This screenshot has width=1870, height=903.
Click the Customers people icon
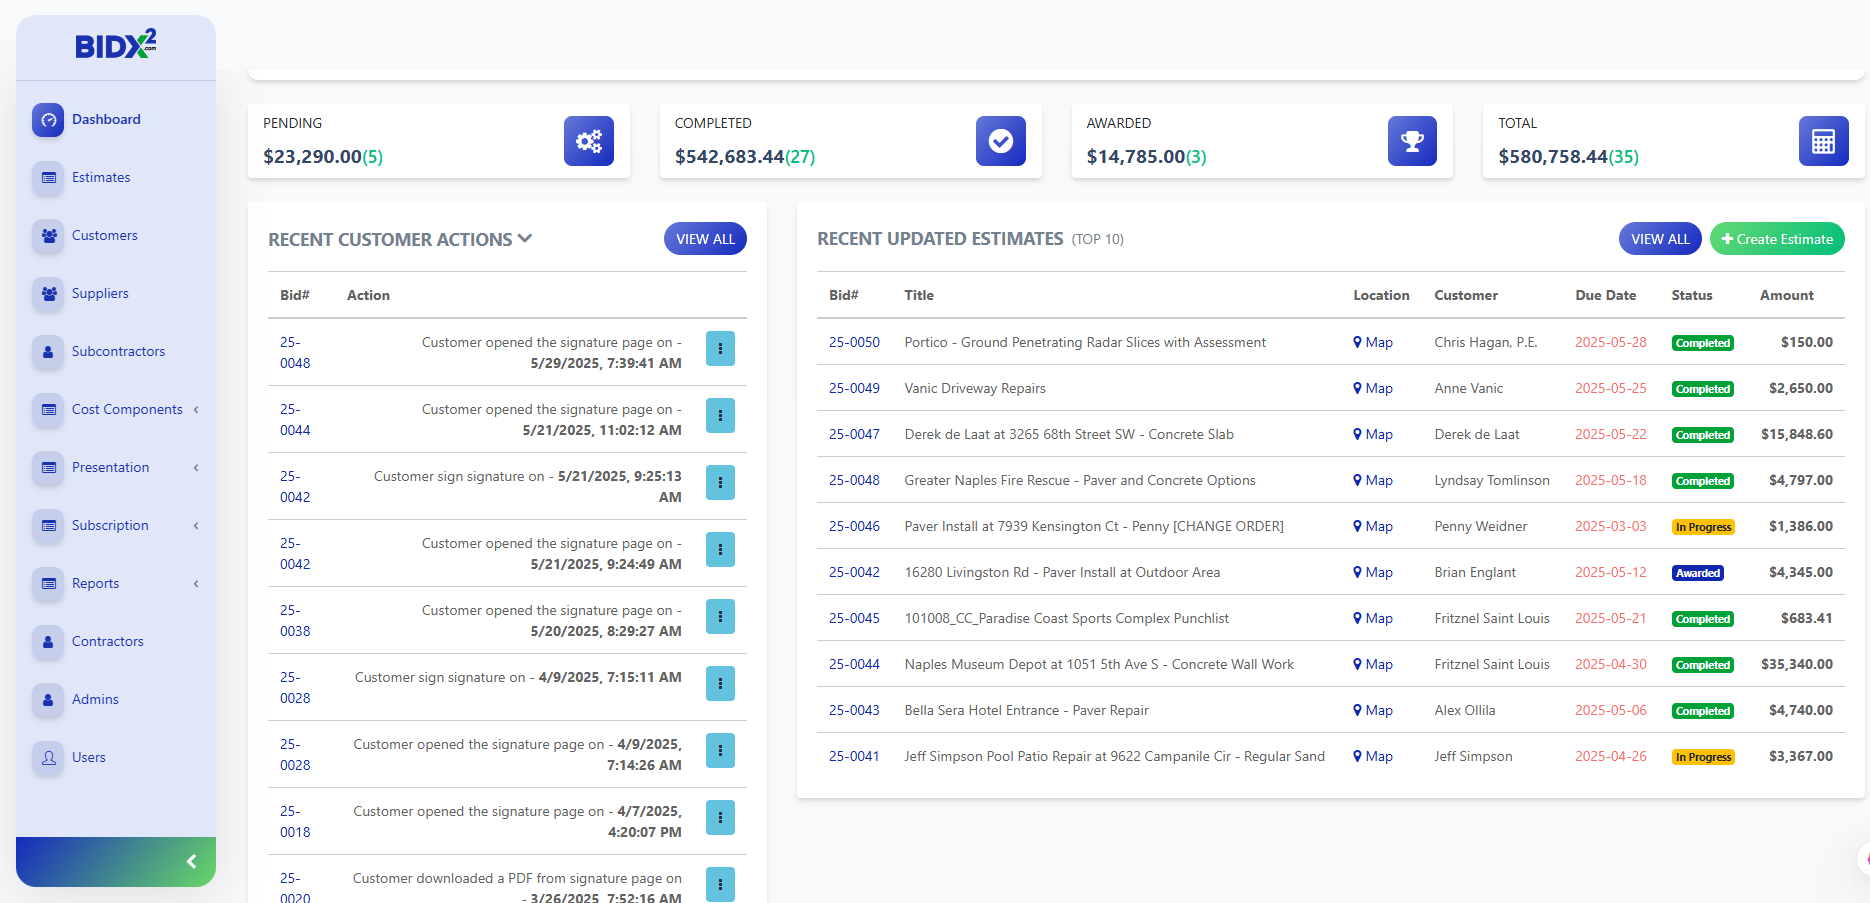(x=48, y=235)
